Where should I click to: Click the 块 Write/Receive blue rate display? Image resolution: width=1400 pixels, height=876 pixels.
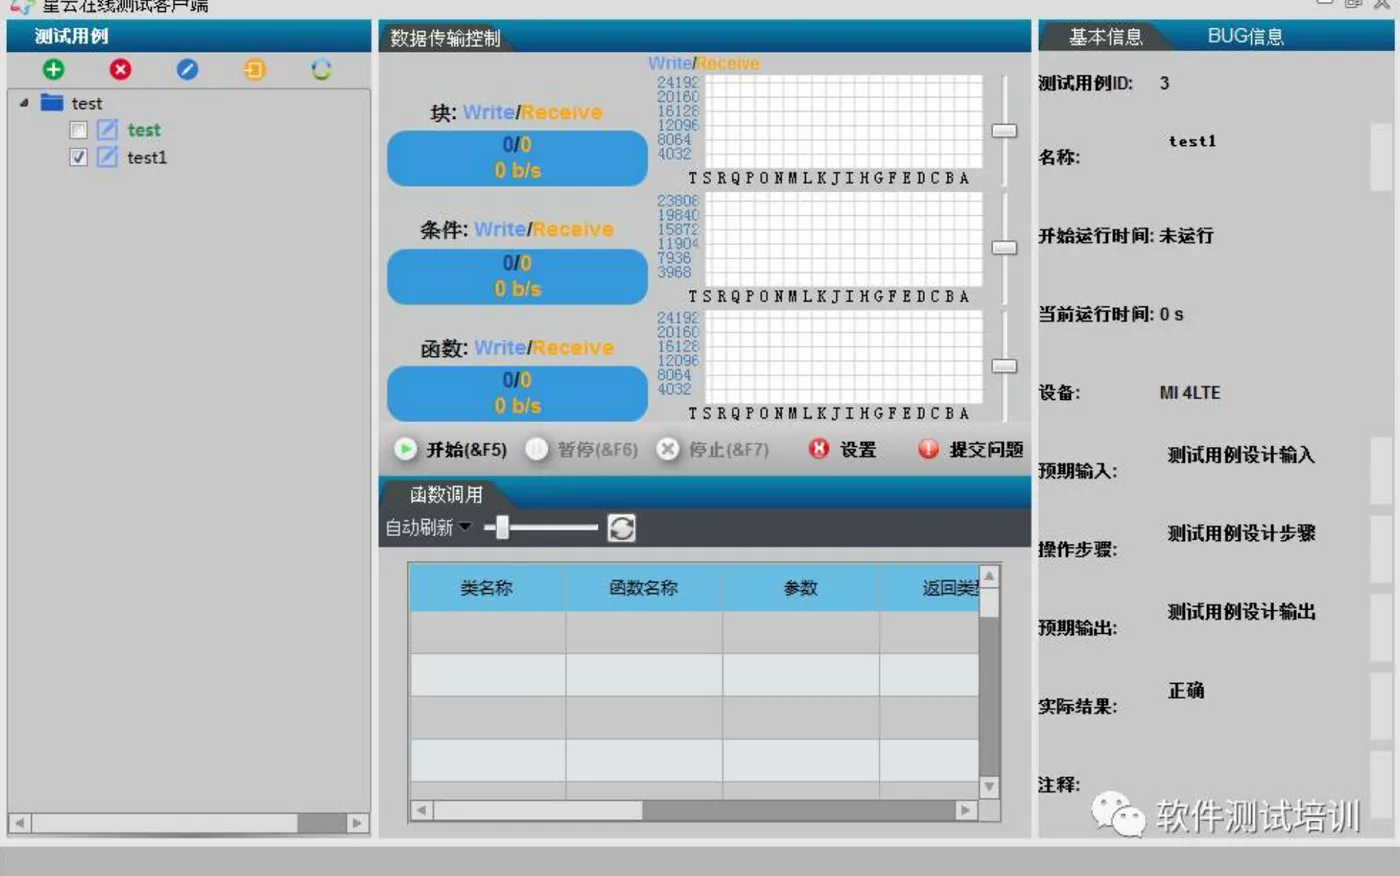click(x=517, y=158)
